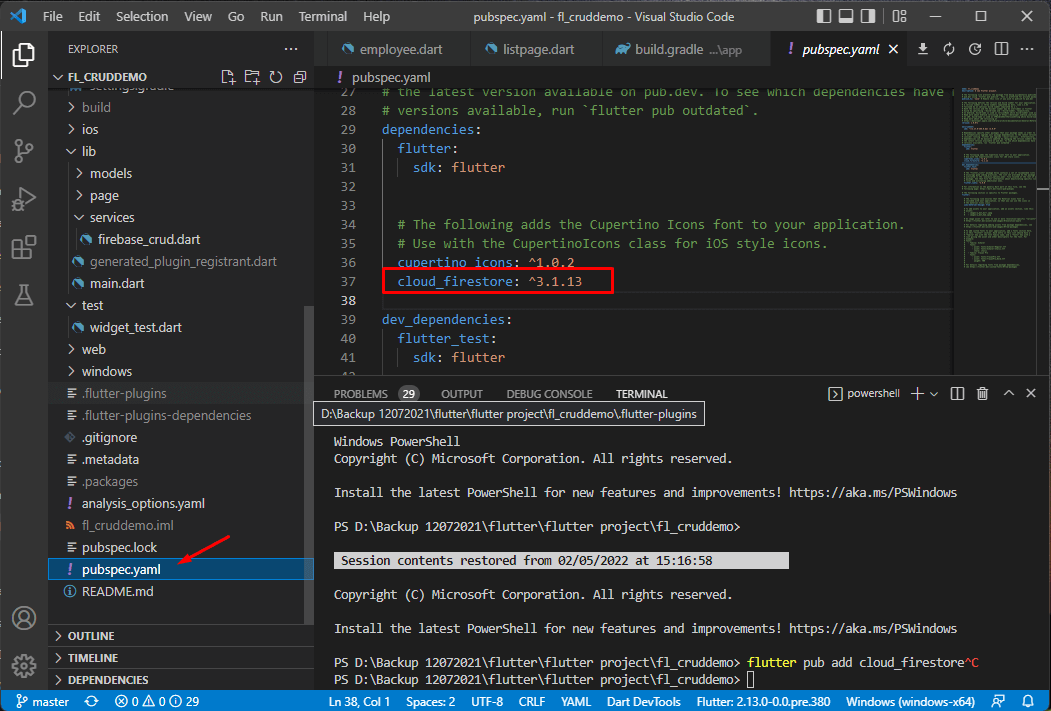Viewport: 1051px width, 711px height.
Task: Expand the models folder
Action: coord(110,173)
